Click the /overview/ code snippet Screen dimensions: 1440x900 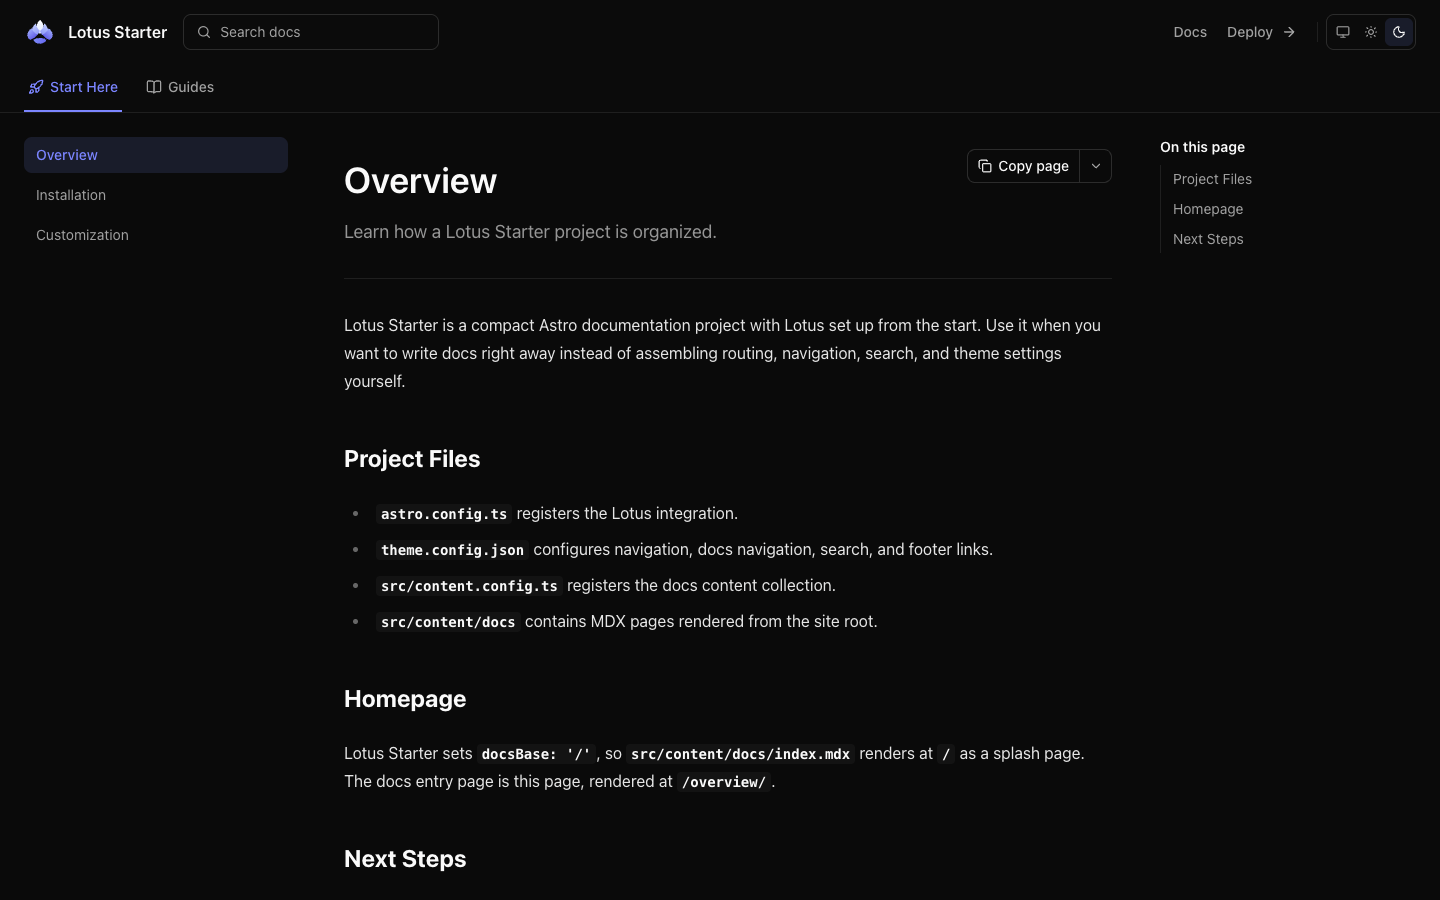click(724, 782)
